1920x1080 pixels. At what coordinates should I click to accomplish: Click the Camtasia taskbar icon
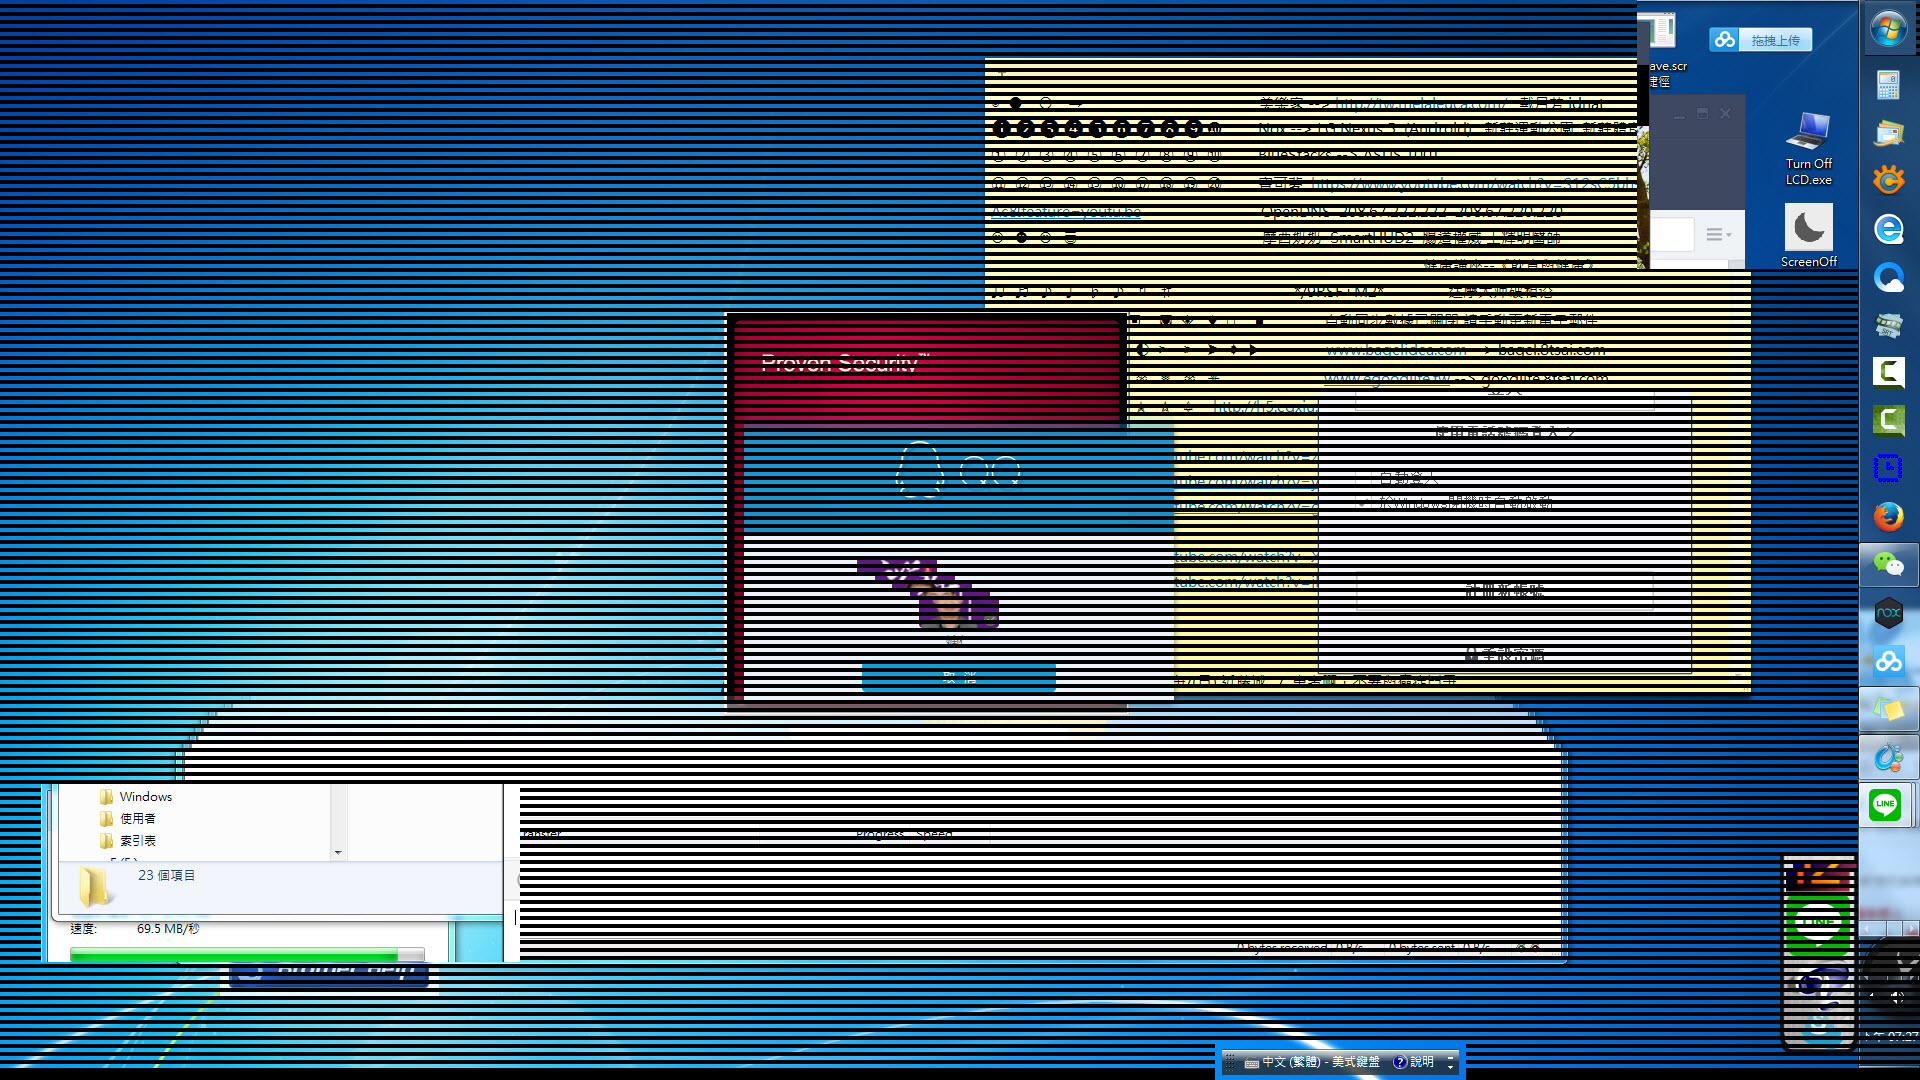(1888, 373)
